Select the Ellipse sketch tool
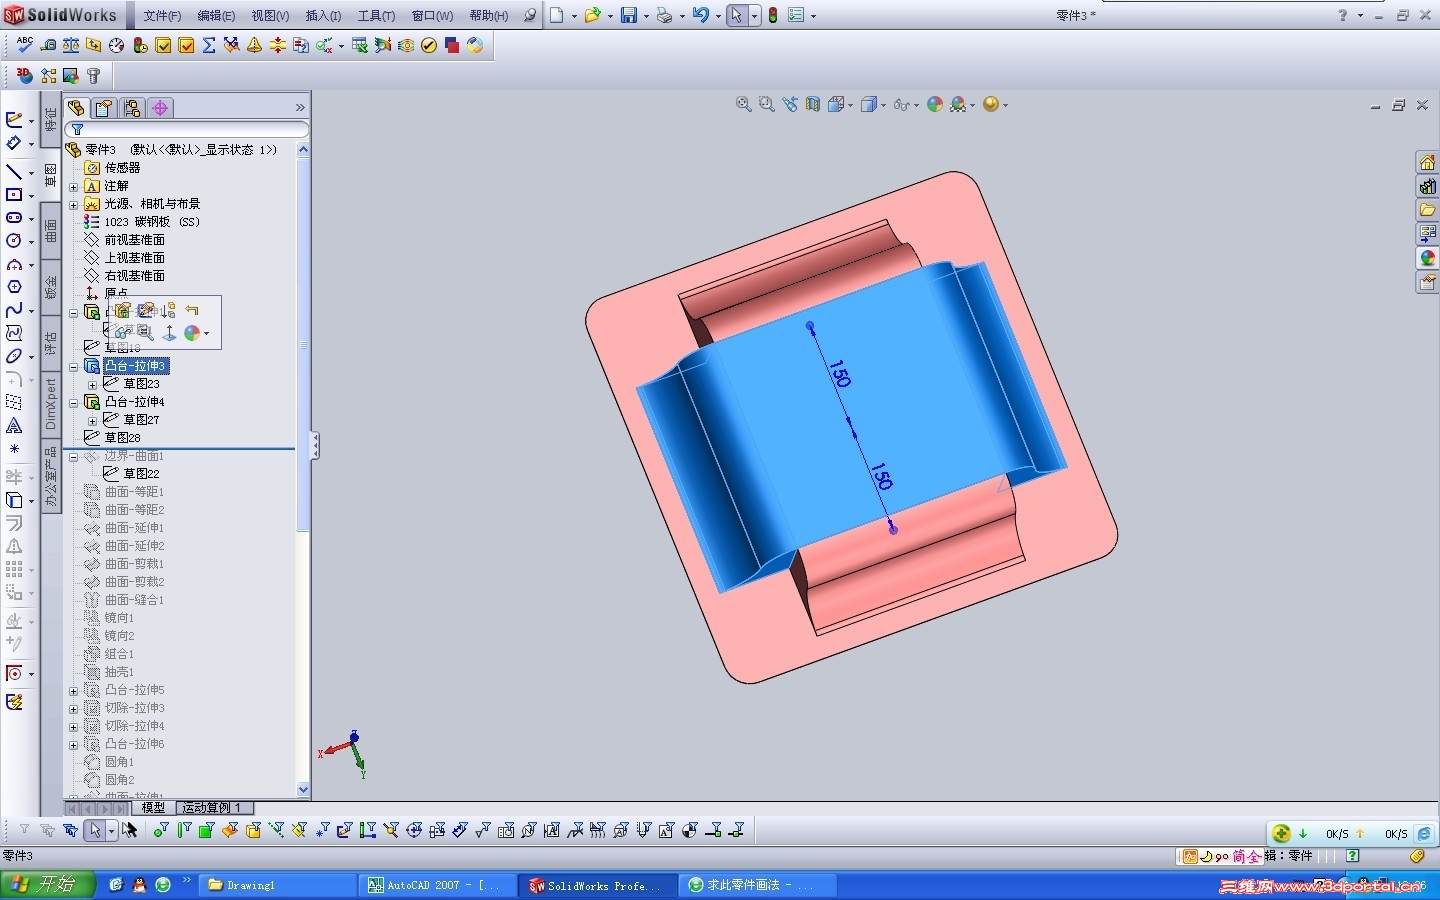This screenshot has height=900, width=1440. click(x=14, y=356)
